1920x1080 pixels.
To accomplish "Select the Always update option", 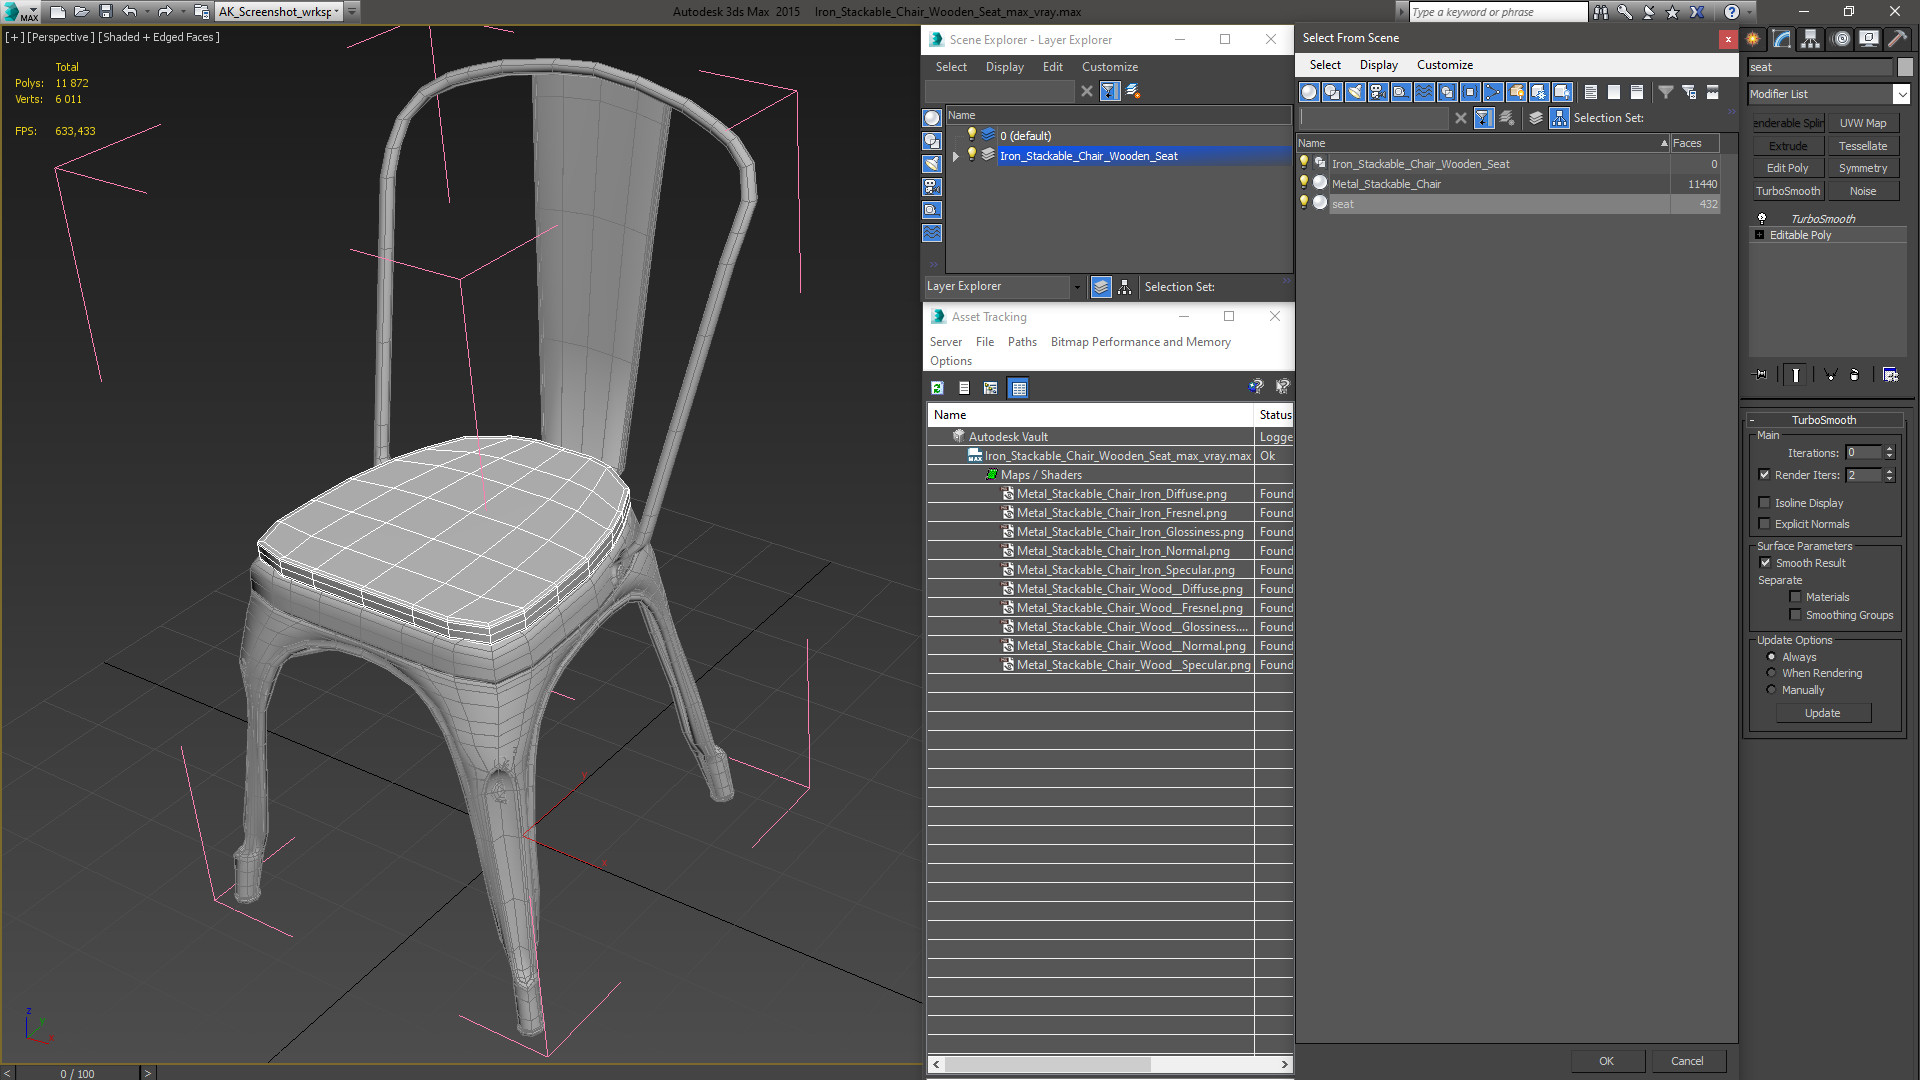I will (x=1771, y=657).
